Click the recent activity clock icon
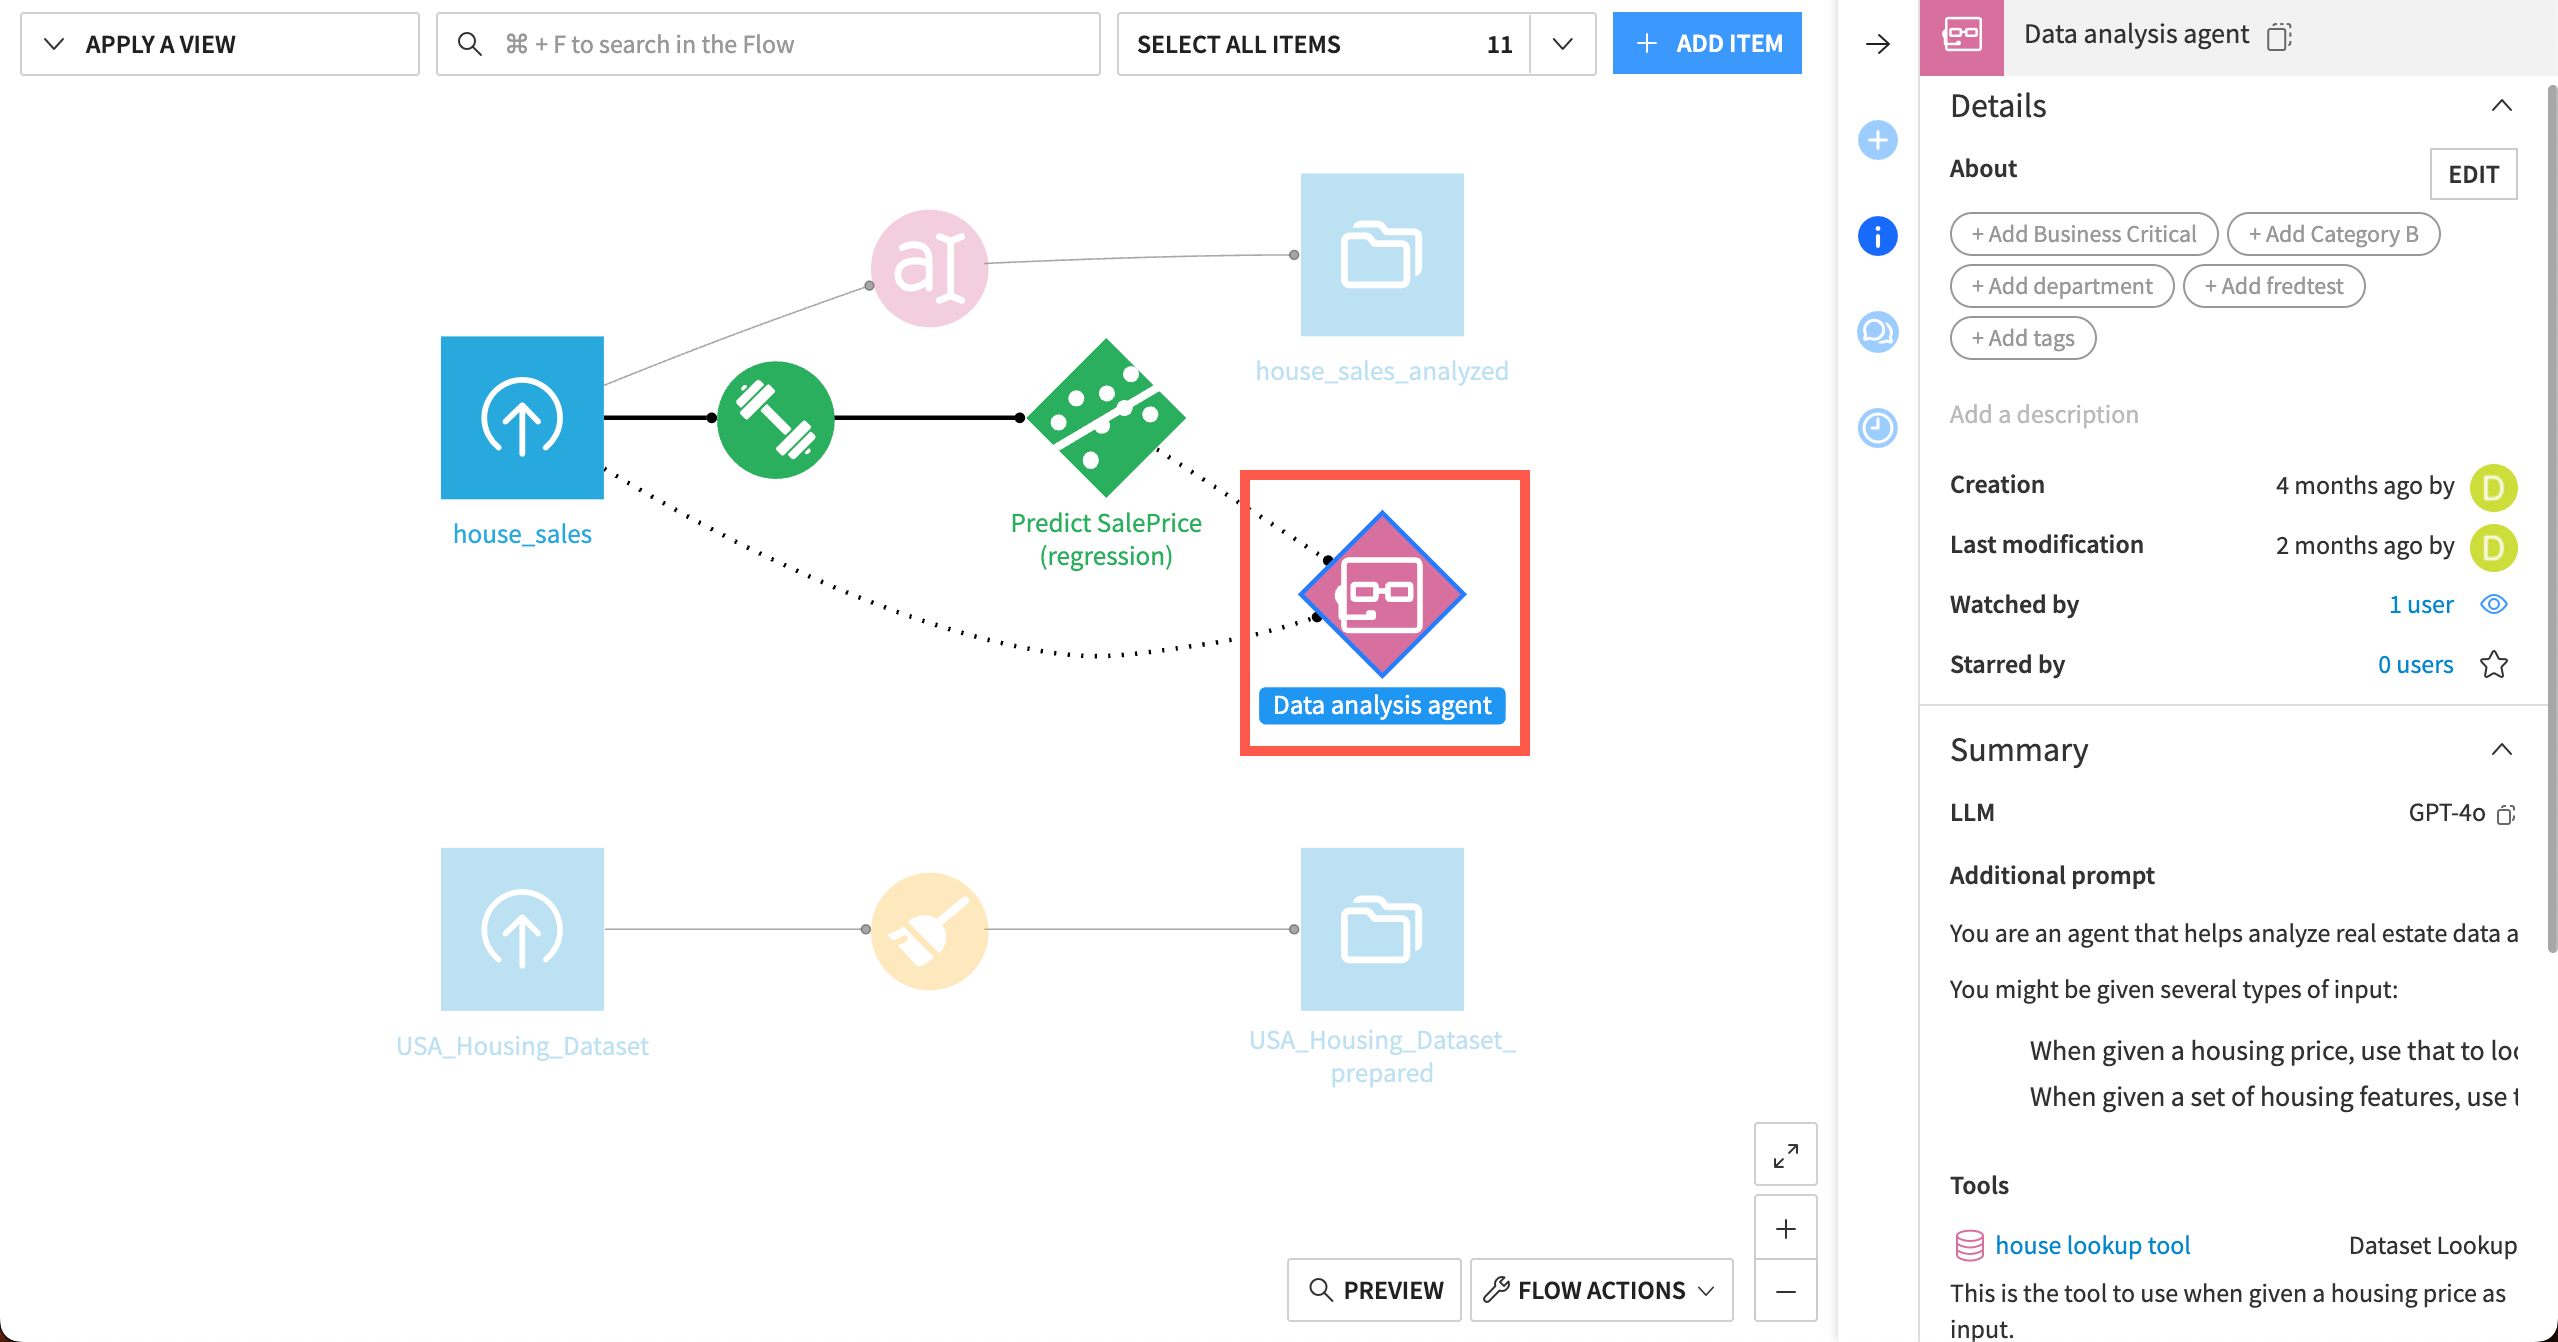This screenshot has width=2558, height=1342. click(1878, 428)
